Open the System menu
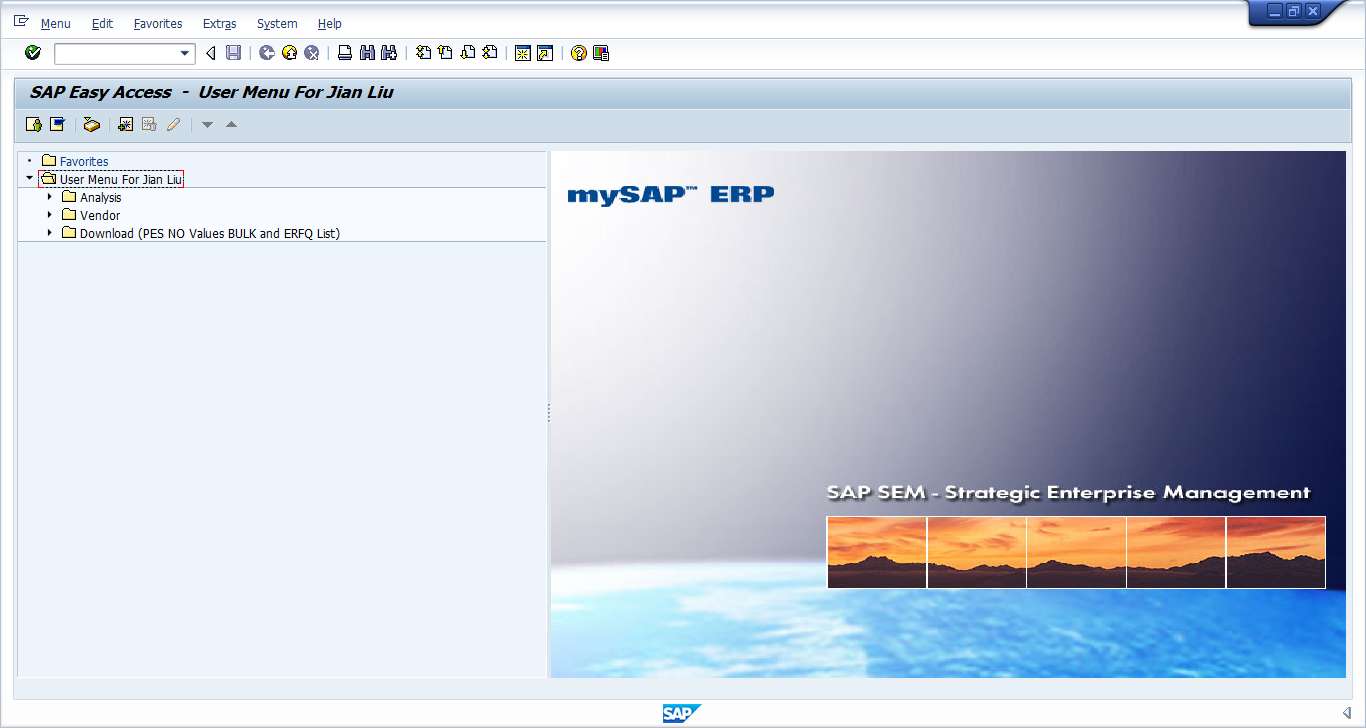 coord(277,23)
